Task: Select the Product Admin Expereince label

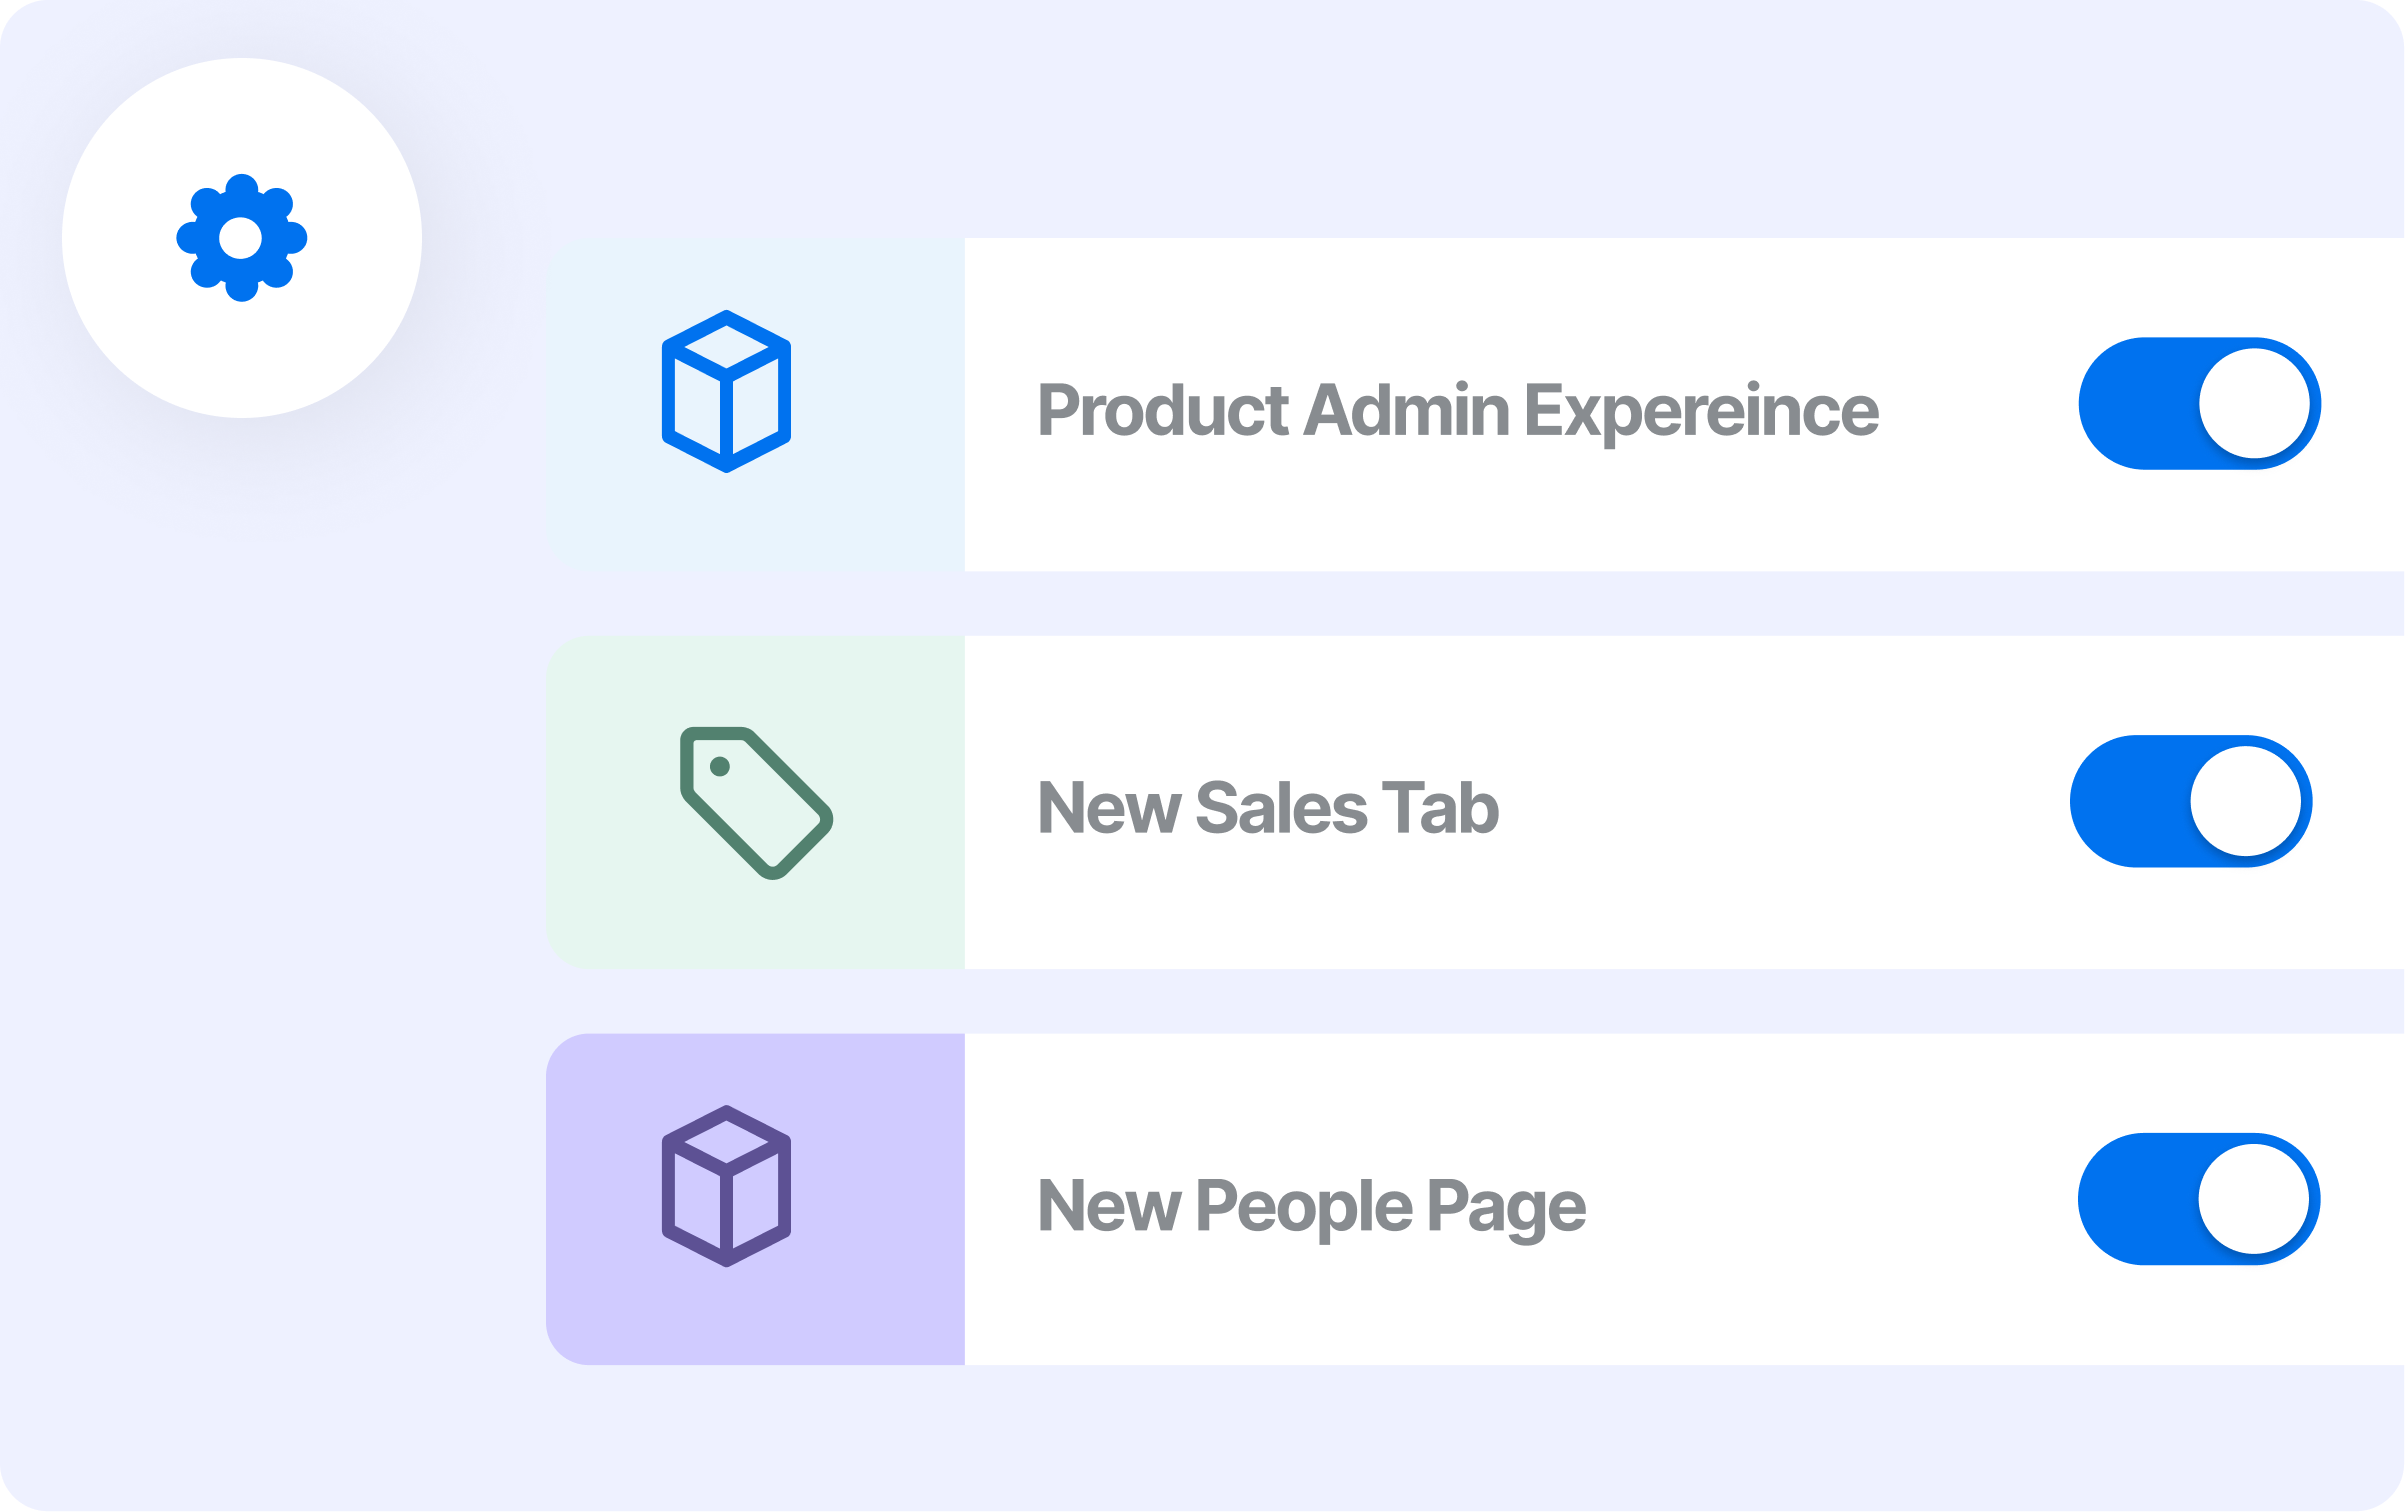Action: pos(1458,410)
